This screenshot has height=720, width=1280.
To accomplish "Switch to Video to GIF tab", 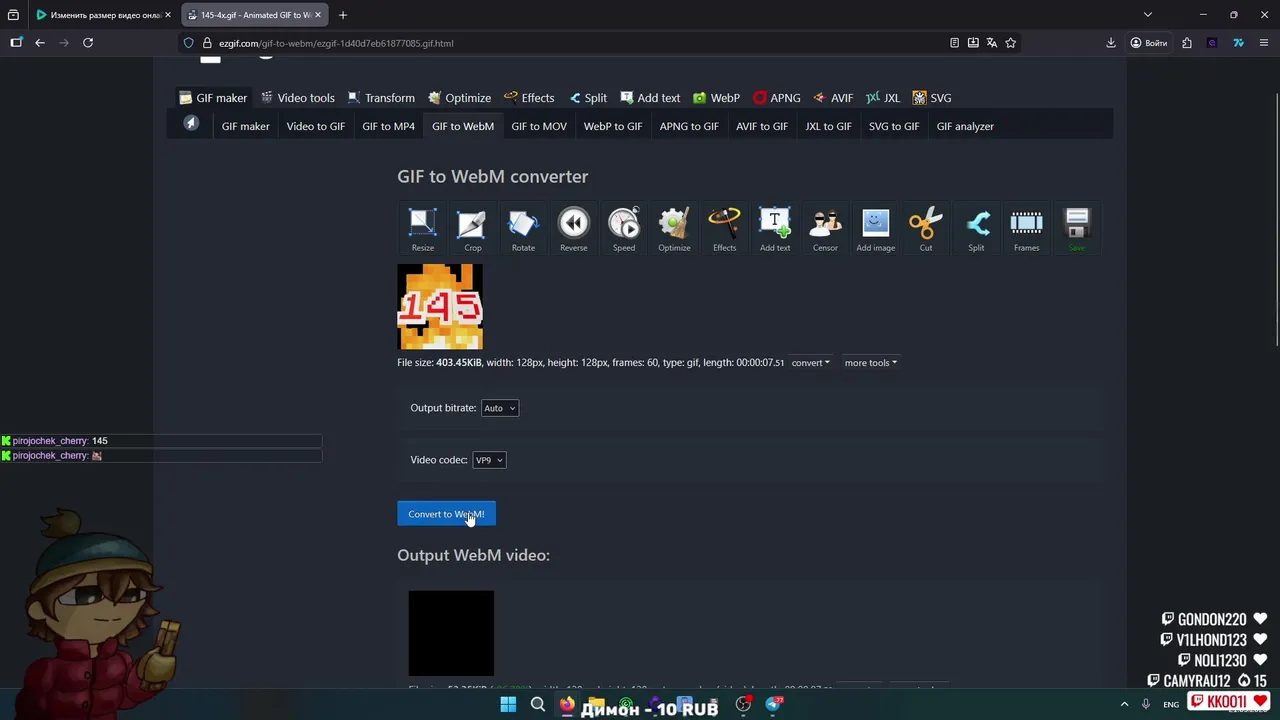I will (x=315, y=126).
